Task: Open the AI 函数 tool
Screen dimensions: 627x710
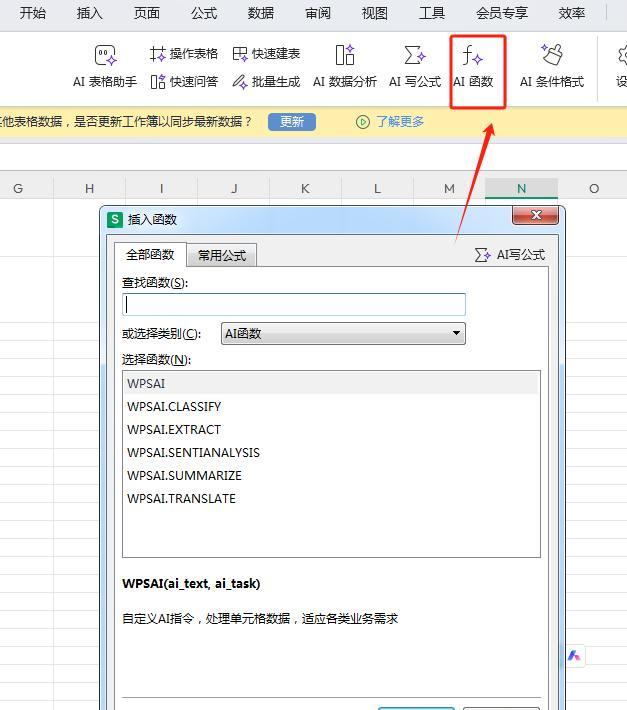Action: point(473,66)
